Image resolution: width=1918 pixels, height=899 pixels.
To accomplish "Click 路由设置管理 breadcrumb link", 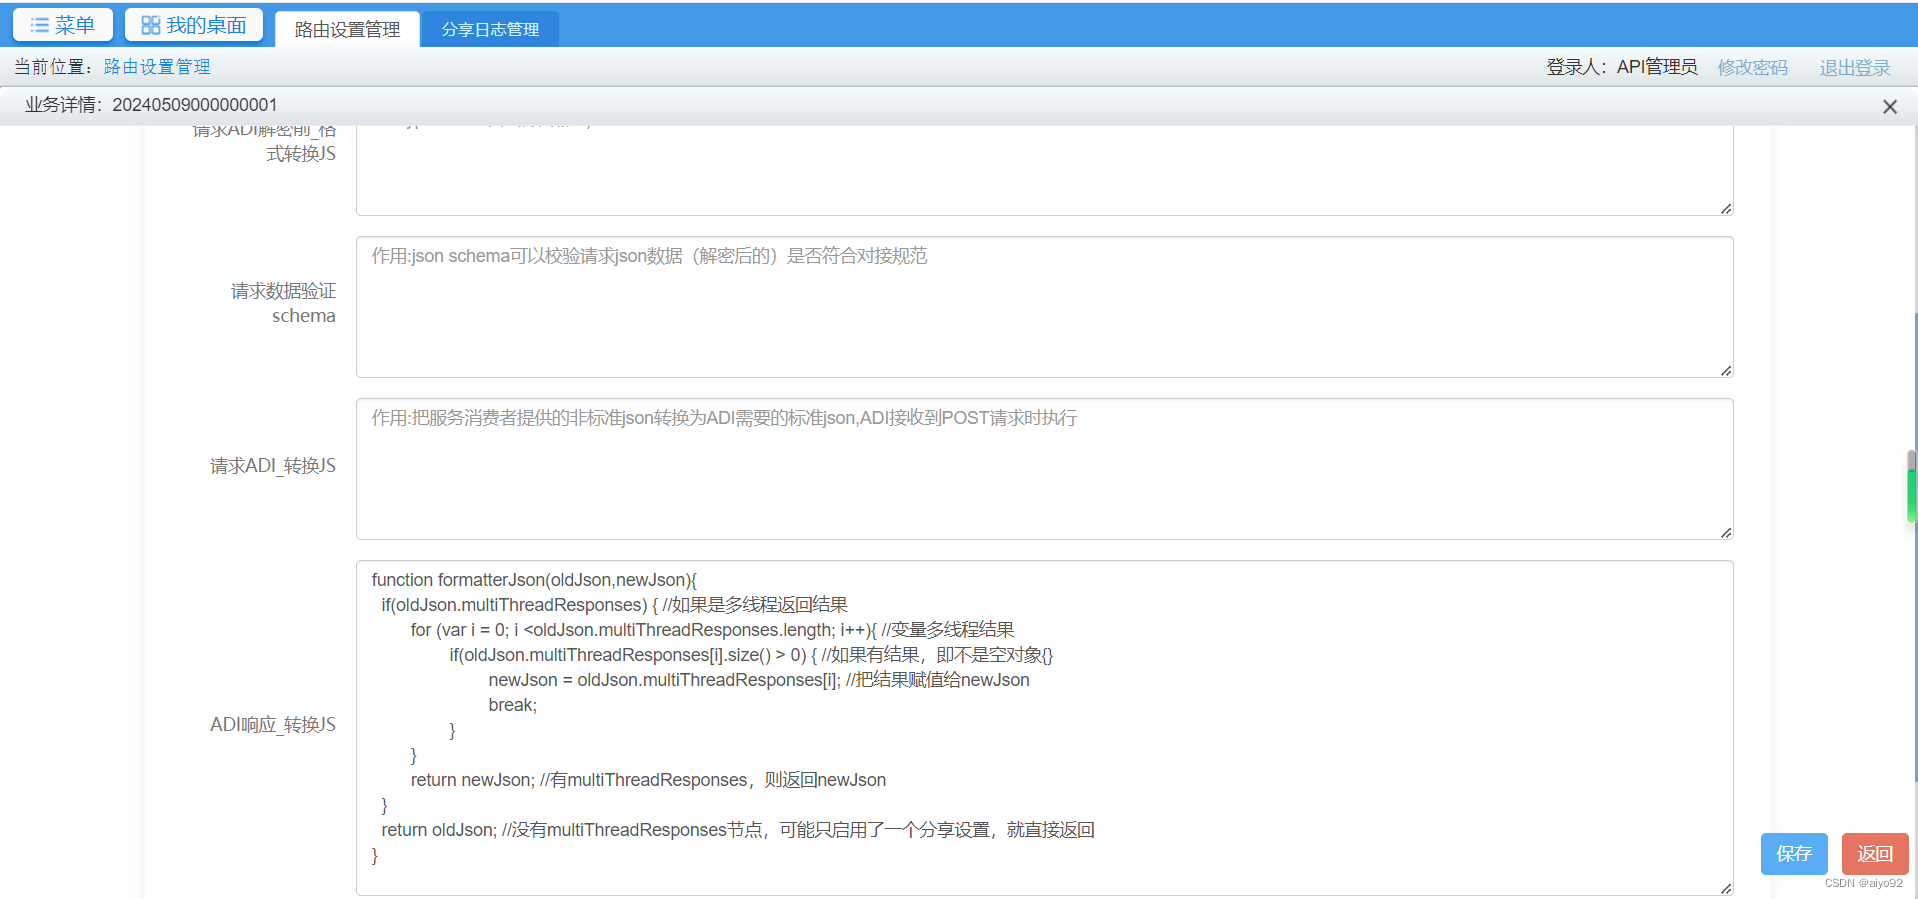I will coord(157,67).
